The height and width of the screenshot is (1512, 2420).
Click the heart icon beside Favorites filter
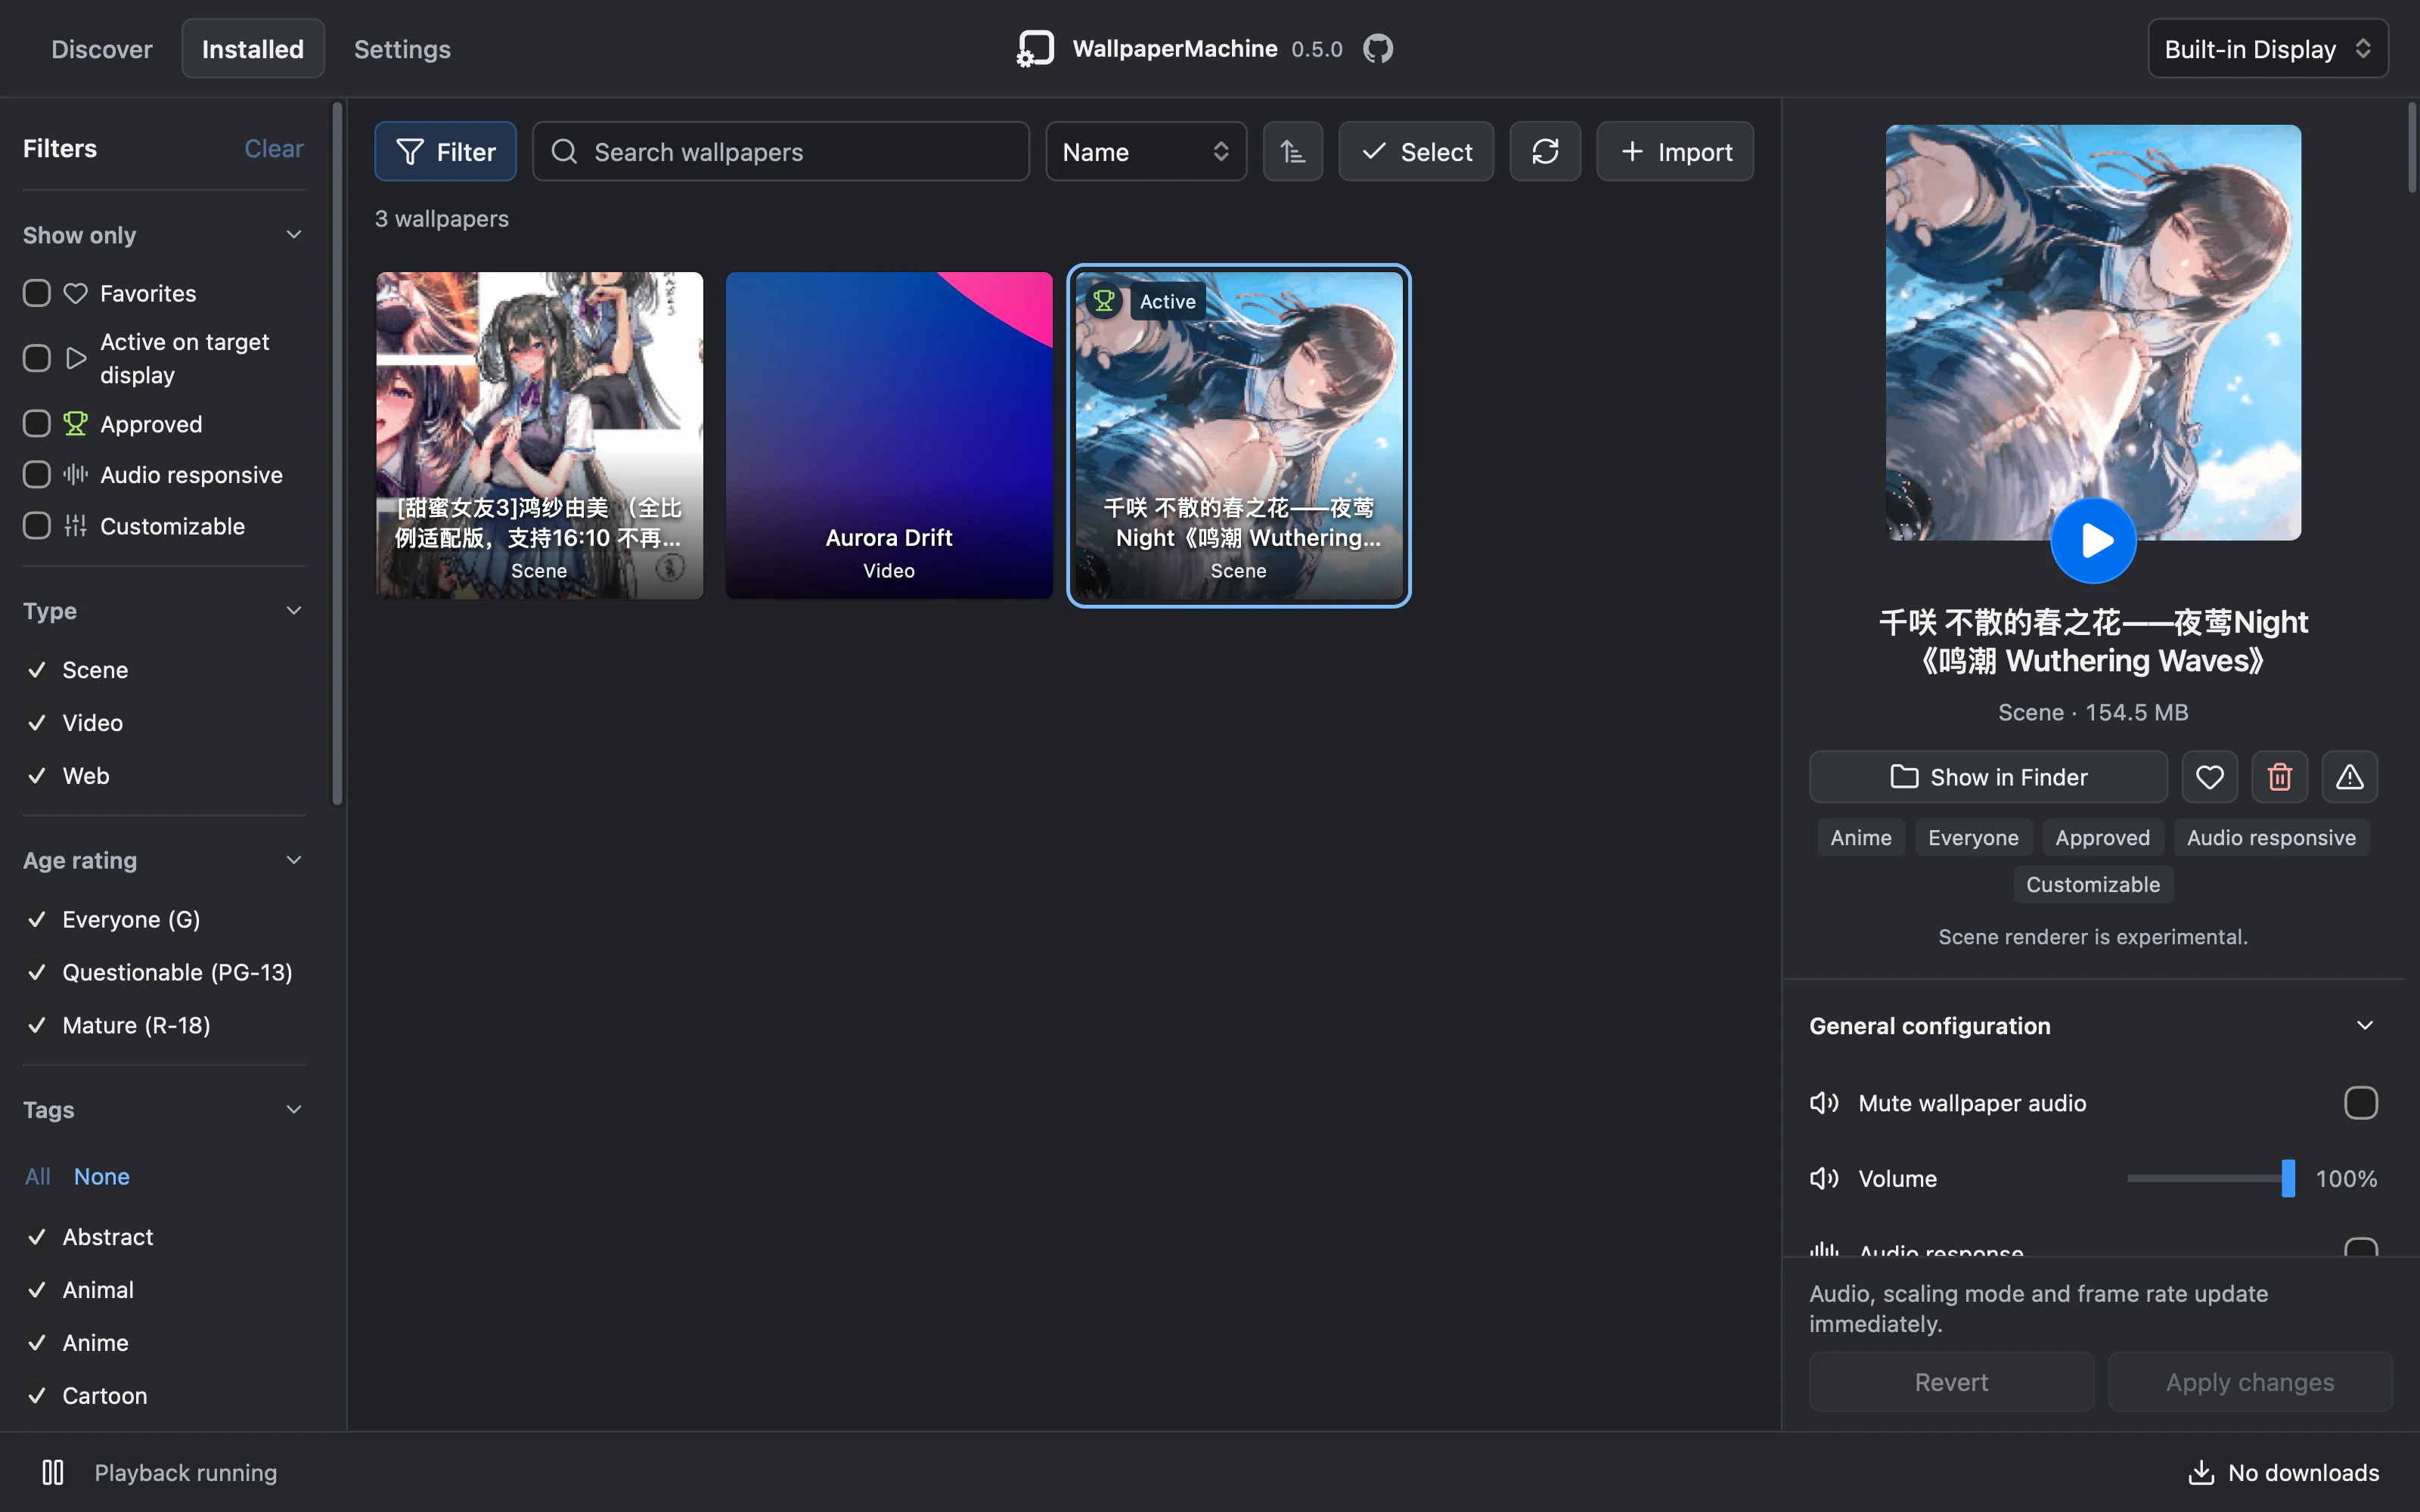pyautogui.click(x=75, y=293)
